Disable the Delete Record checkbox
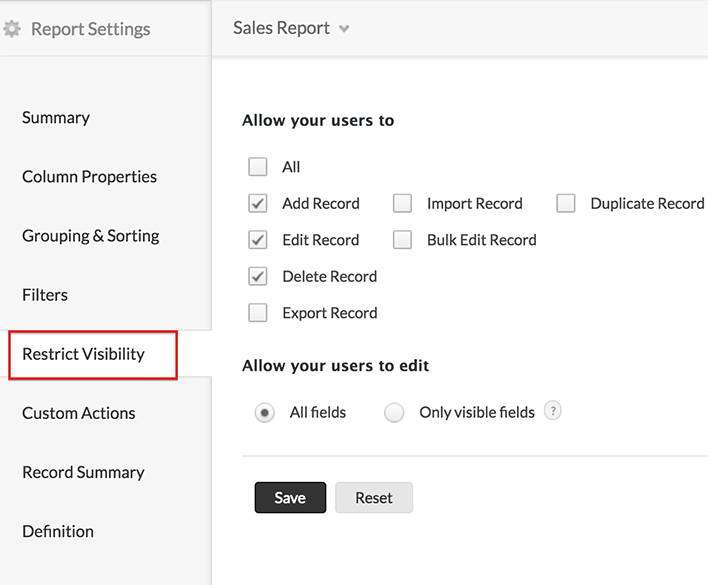 tap(258, 276)
